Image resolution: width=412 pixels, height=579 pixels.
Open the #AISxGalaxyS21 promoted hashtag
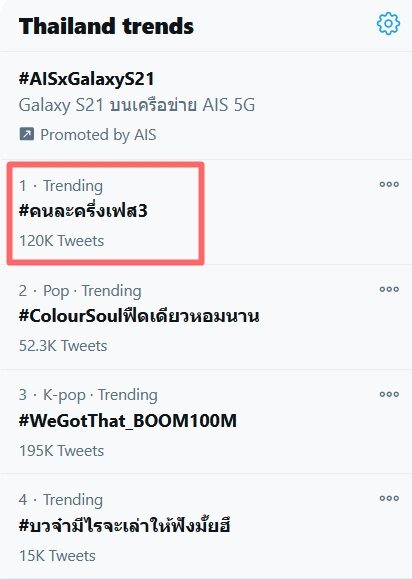pyautogui.click(x=86, y=79)
